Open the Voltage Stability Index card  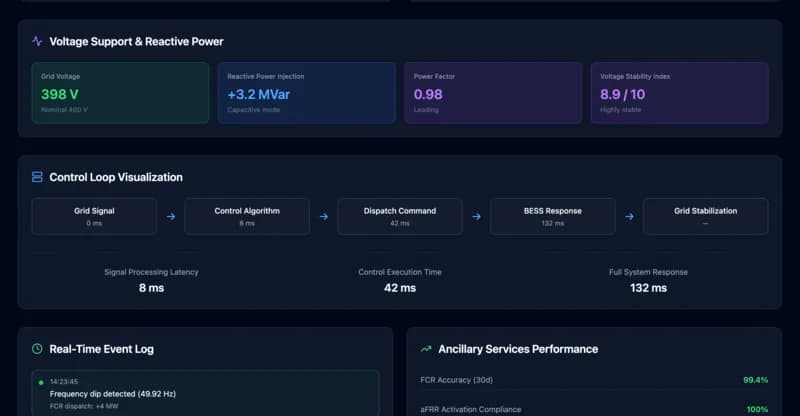[x=679, y=93]
